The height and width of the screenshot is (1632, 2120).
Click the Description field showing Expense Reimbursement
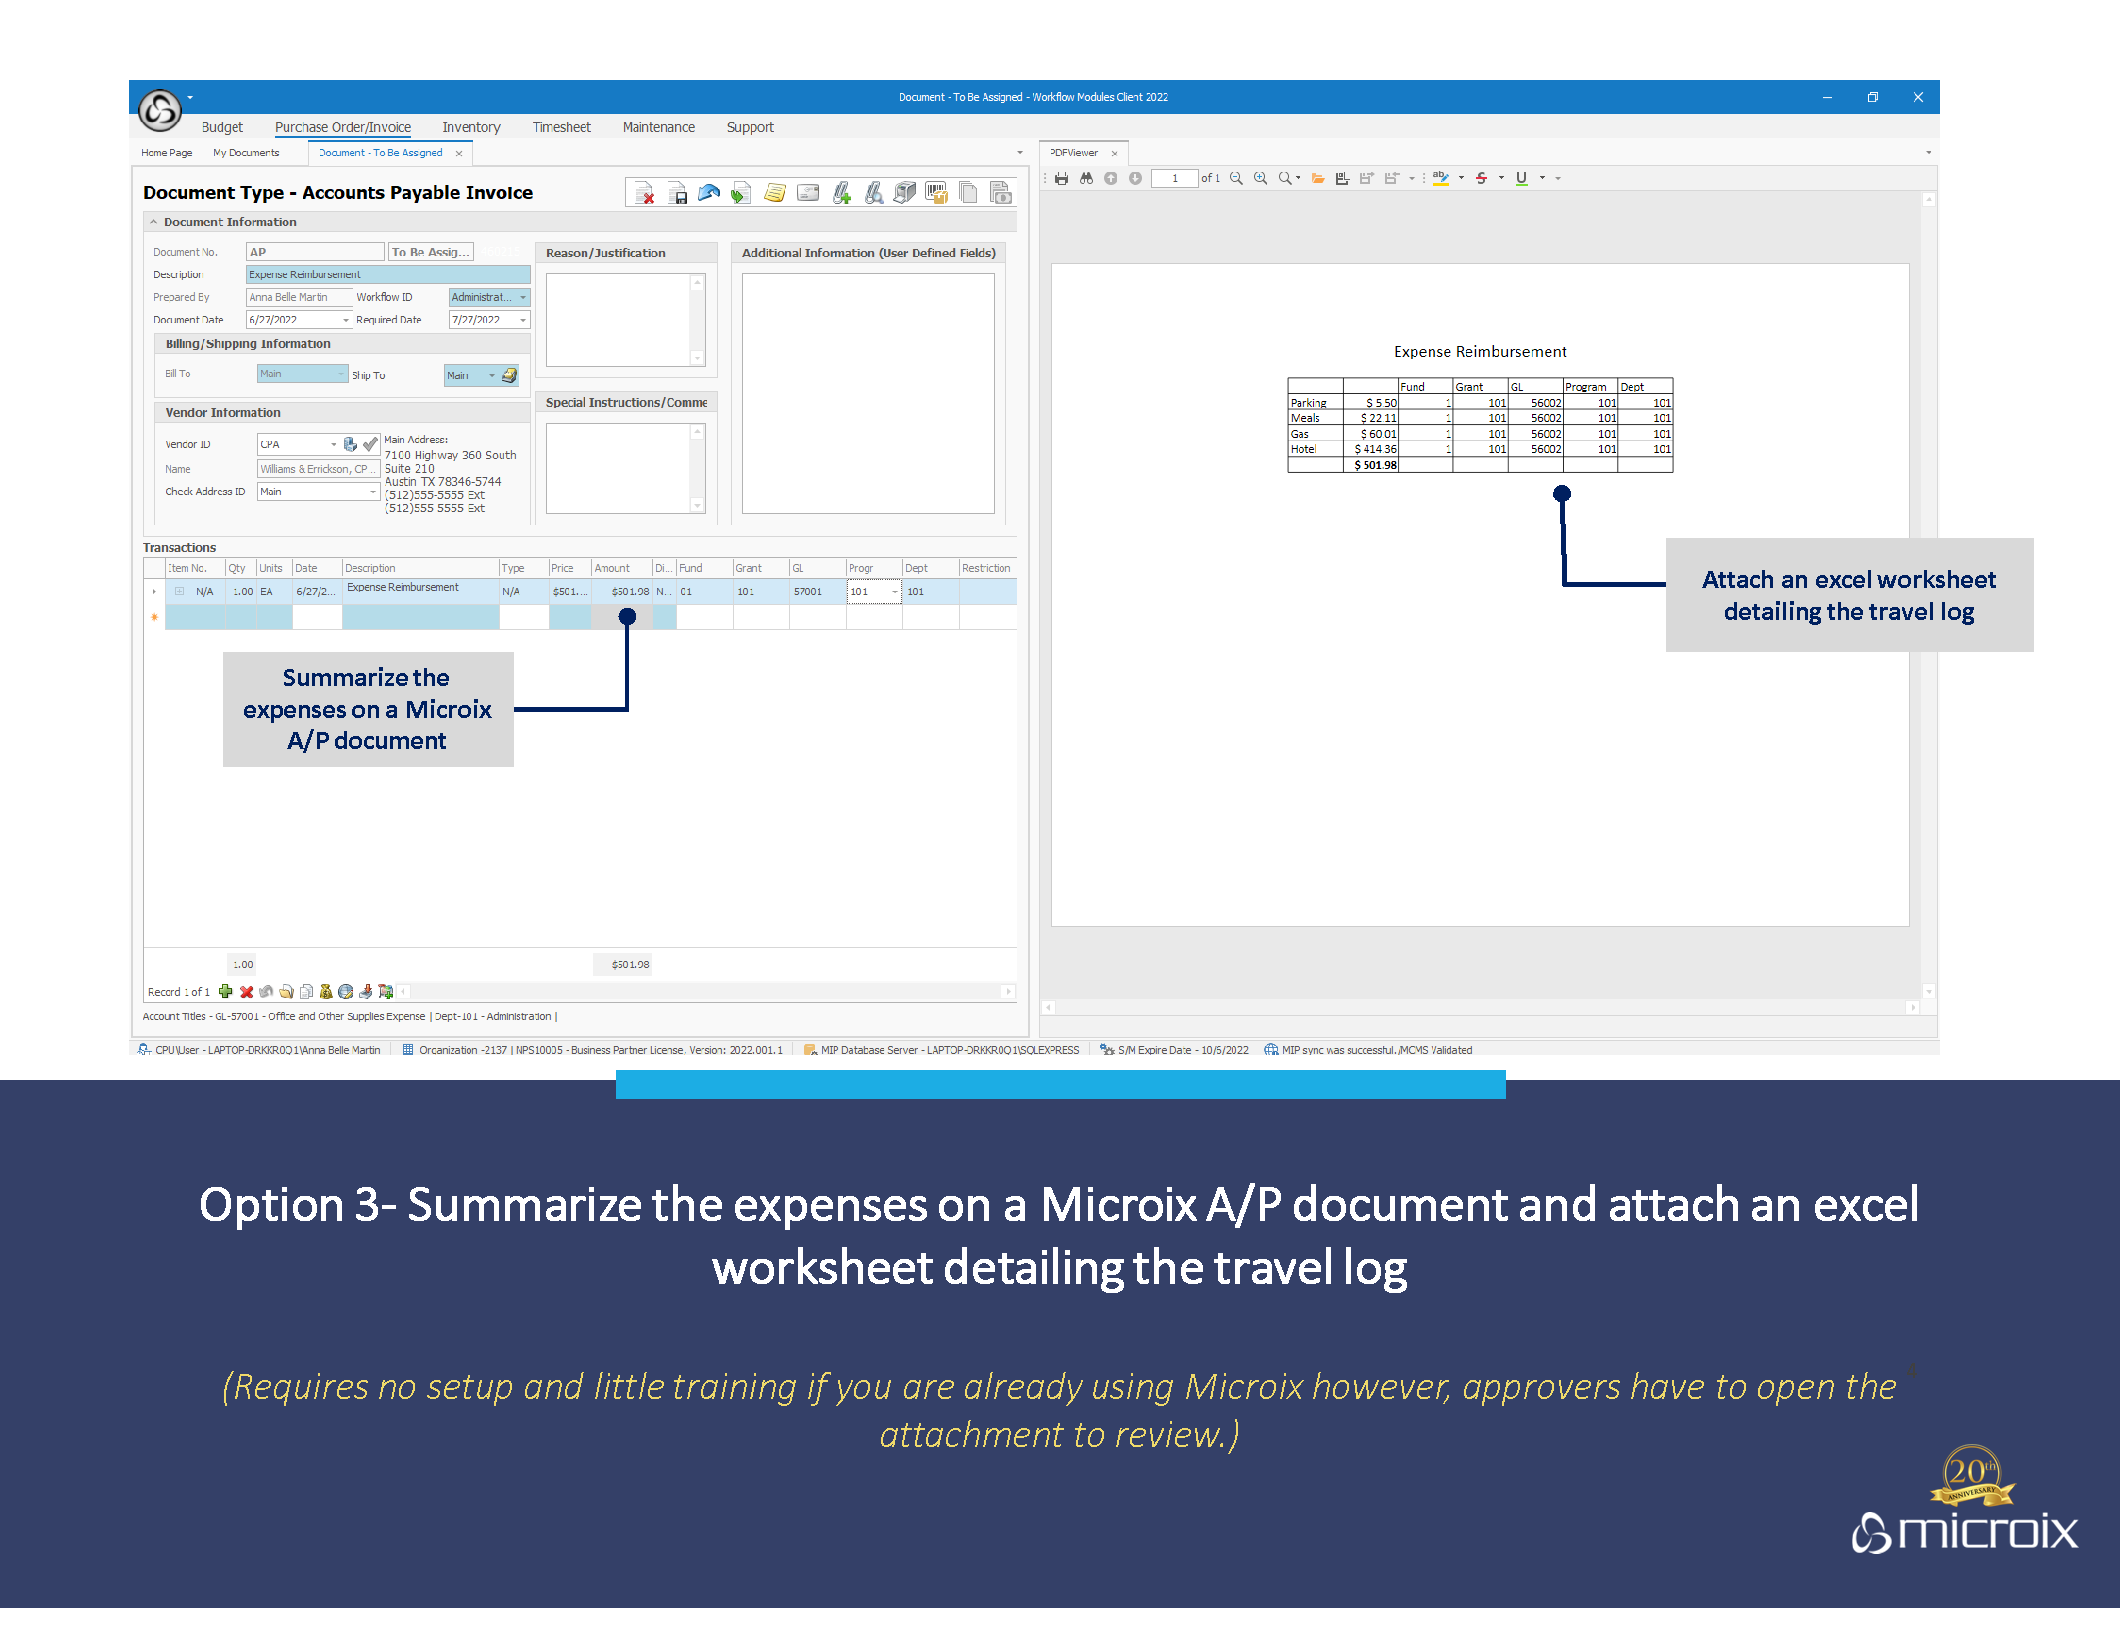[387, 275]
